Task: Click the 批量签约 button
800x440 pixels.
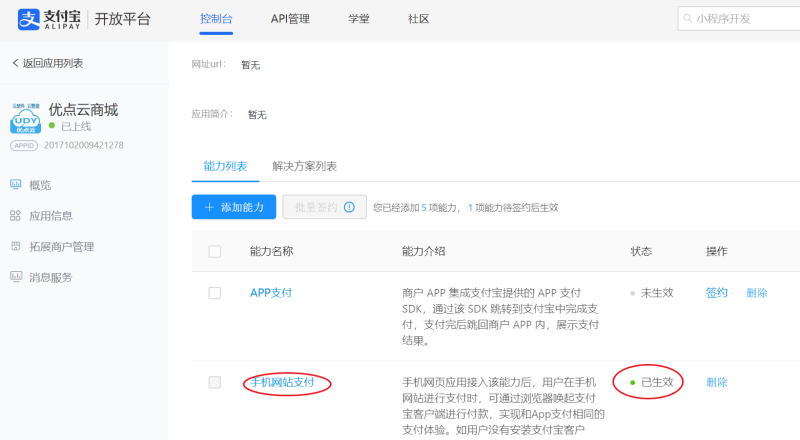Action: tap(324, 207)
